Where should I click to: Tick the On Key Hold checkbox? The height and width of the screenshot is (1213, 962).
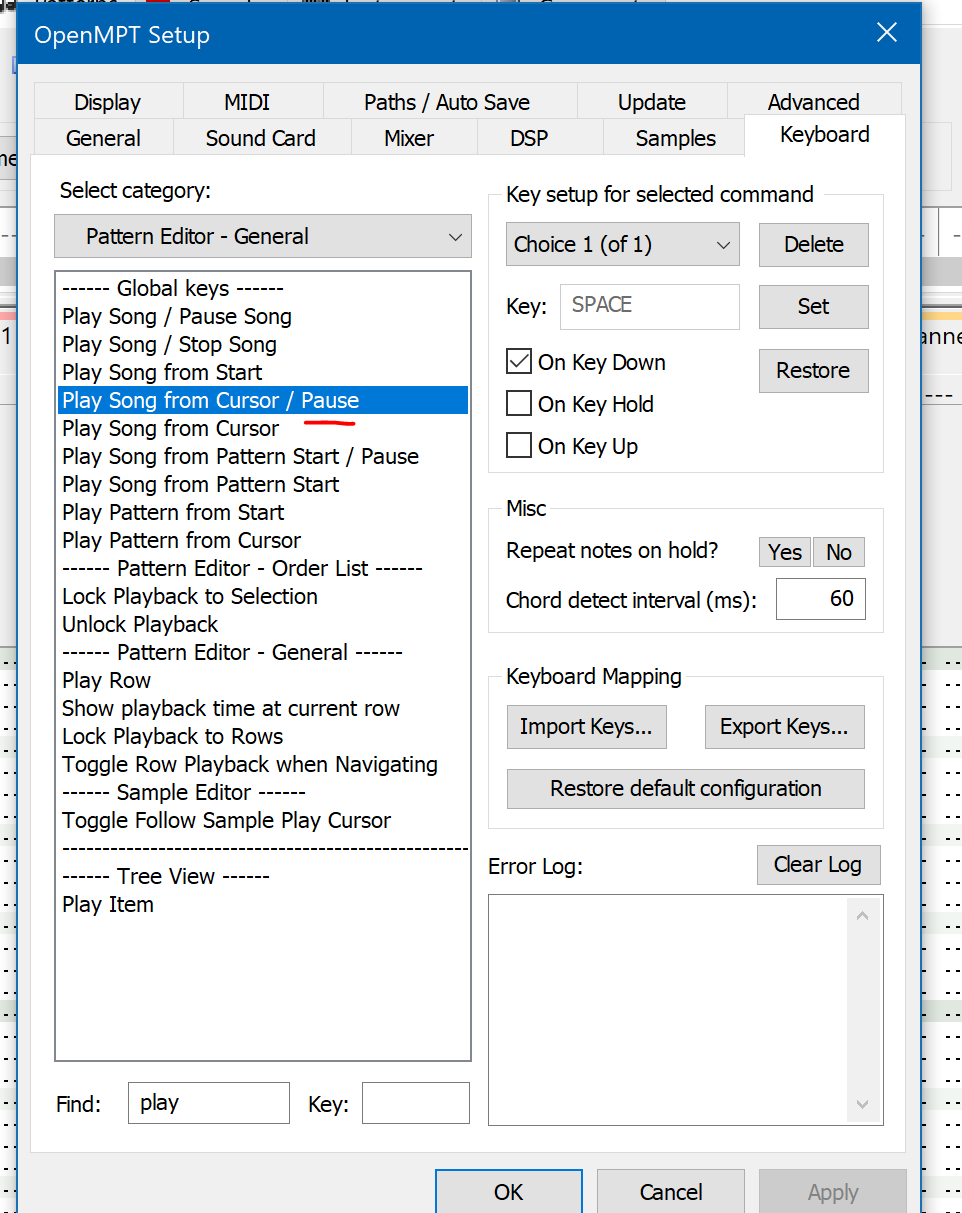pos(518,404)
